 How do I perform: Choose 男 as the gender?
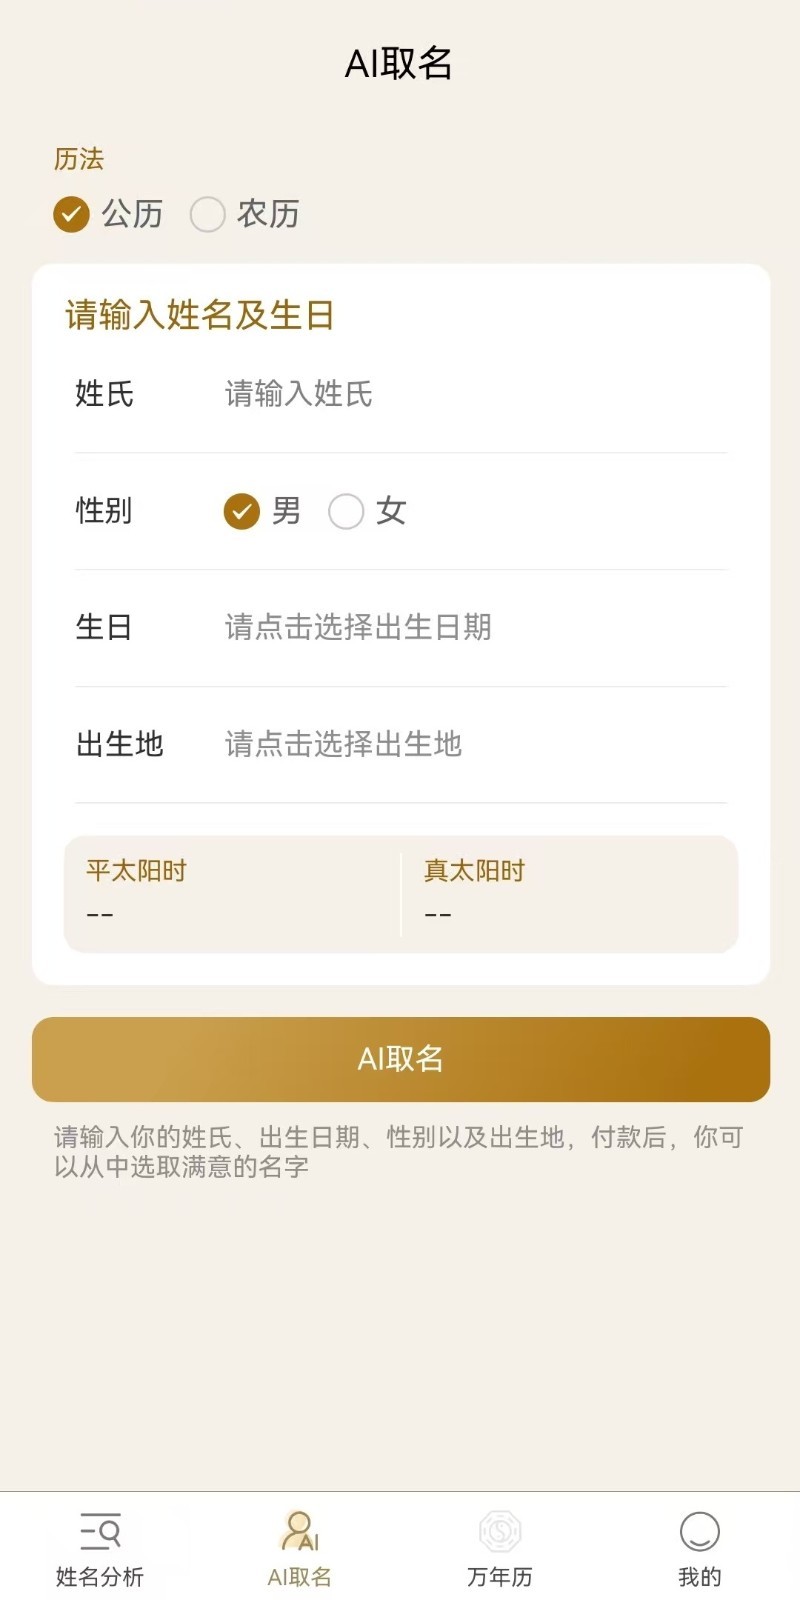click(x=242, y=512)
